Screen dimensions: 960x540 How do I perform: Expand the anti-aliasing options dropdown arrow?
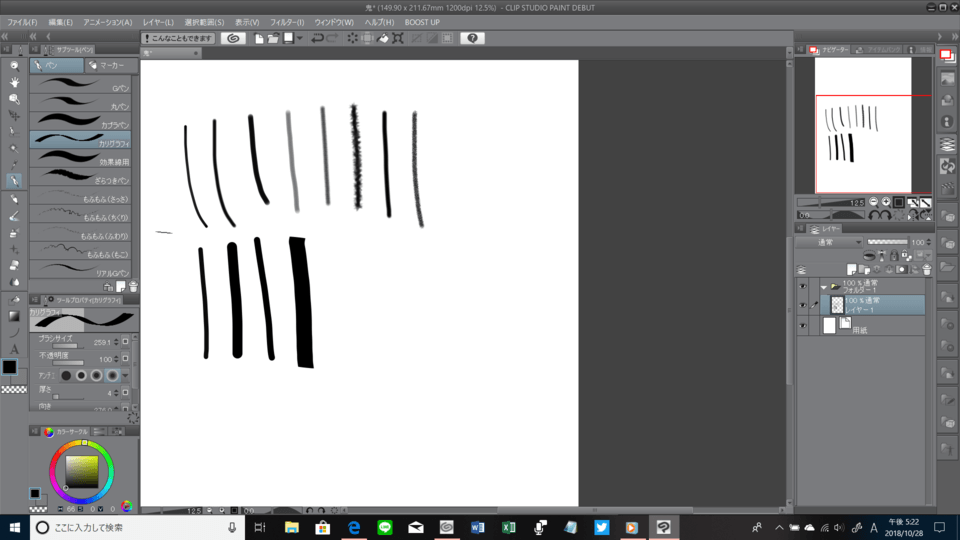[125, 375]
